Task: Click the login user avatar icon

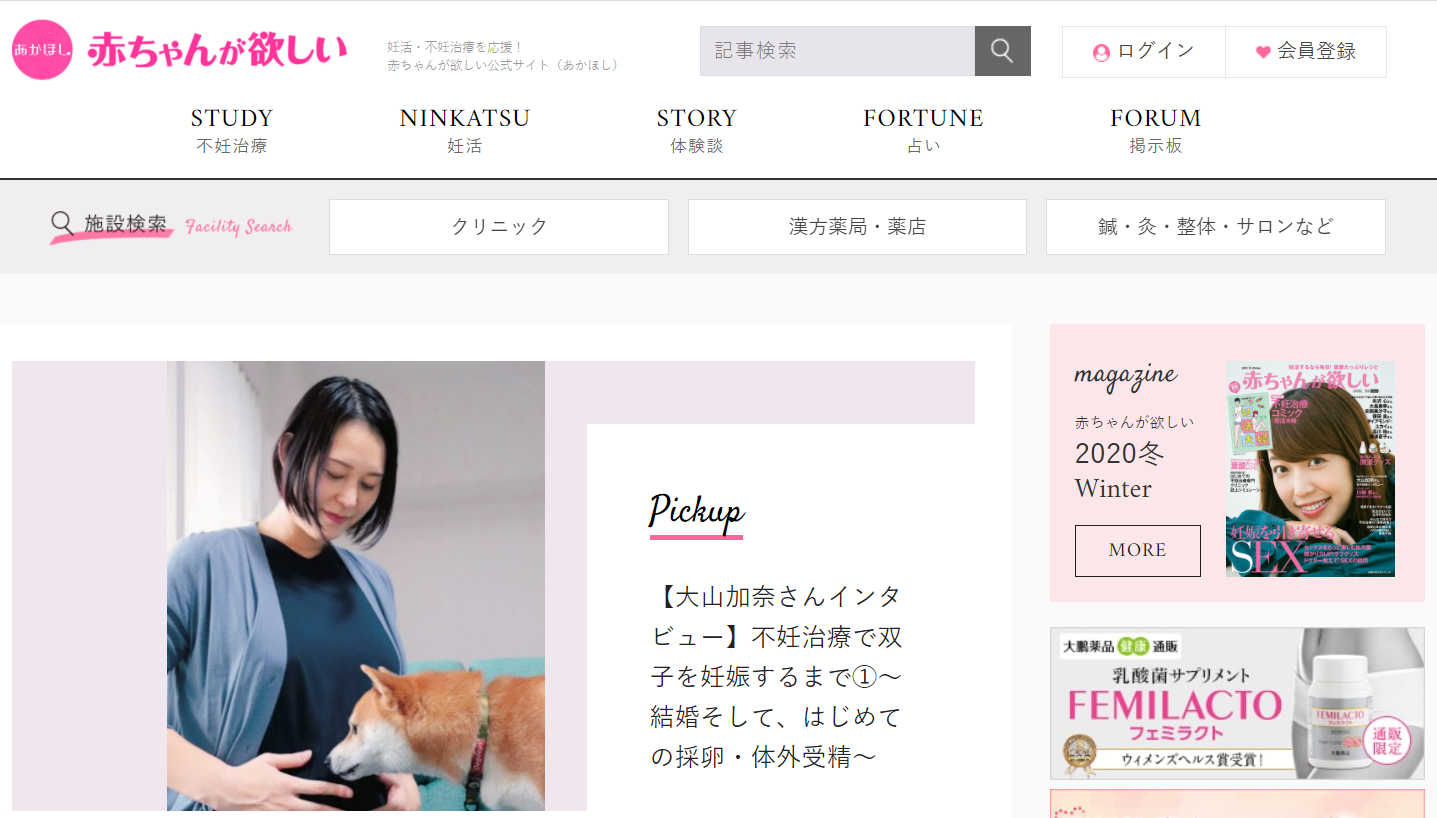Action: tap(1101, 52)
